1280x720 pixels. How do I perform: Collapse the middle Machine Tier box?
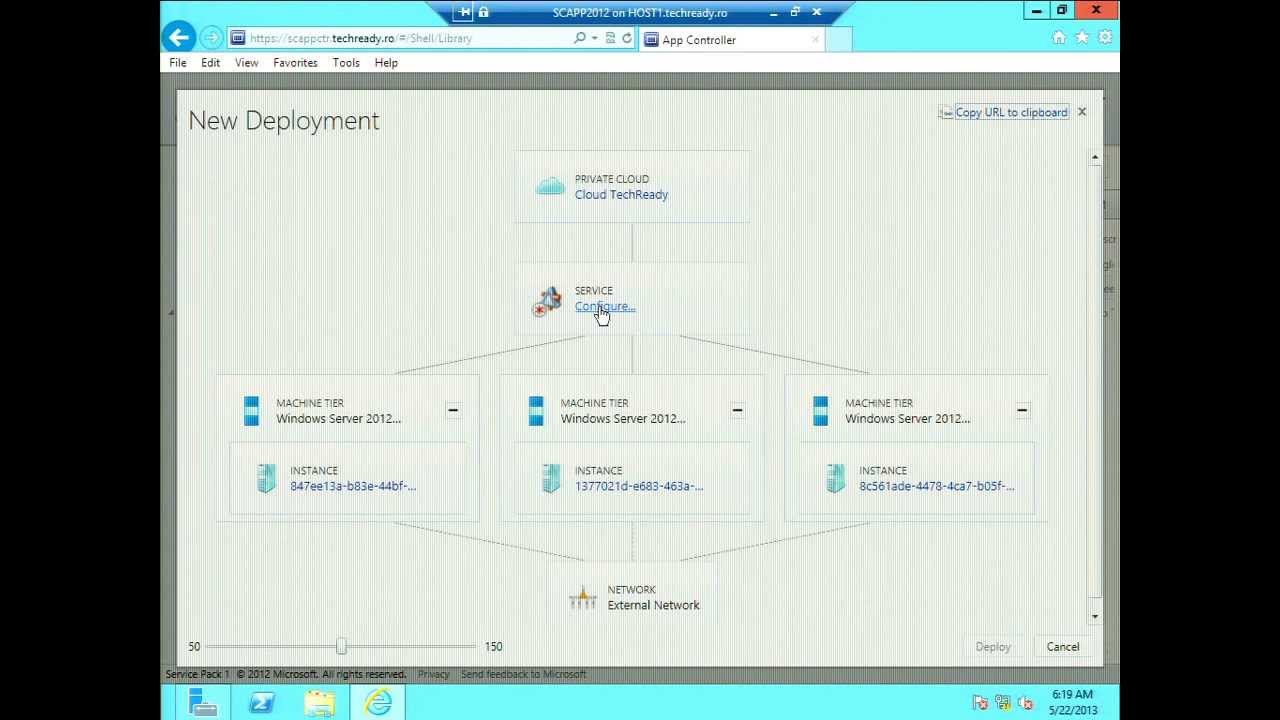737,410
